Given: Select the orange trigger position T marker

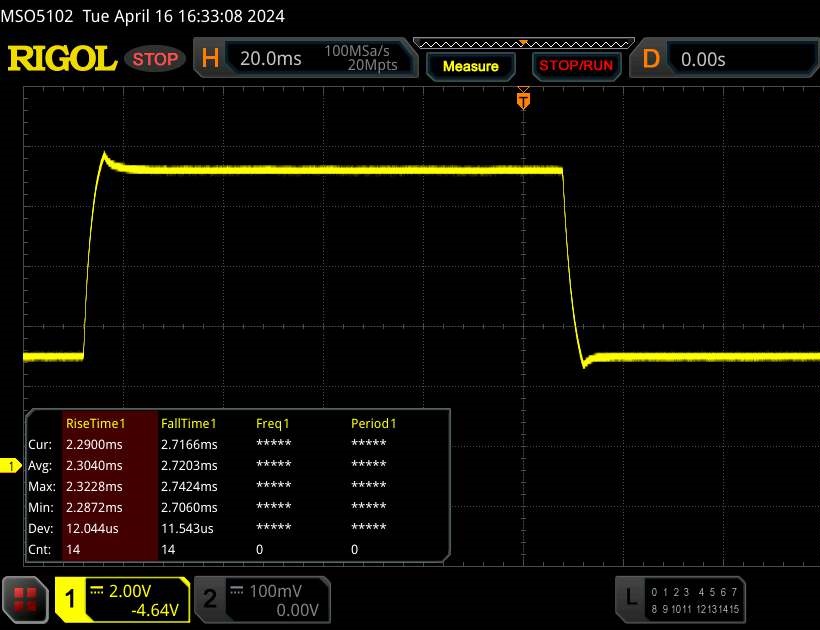Looking at the screenshot, I should click(523, 100).
